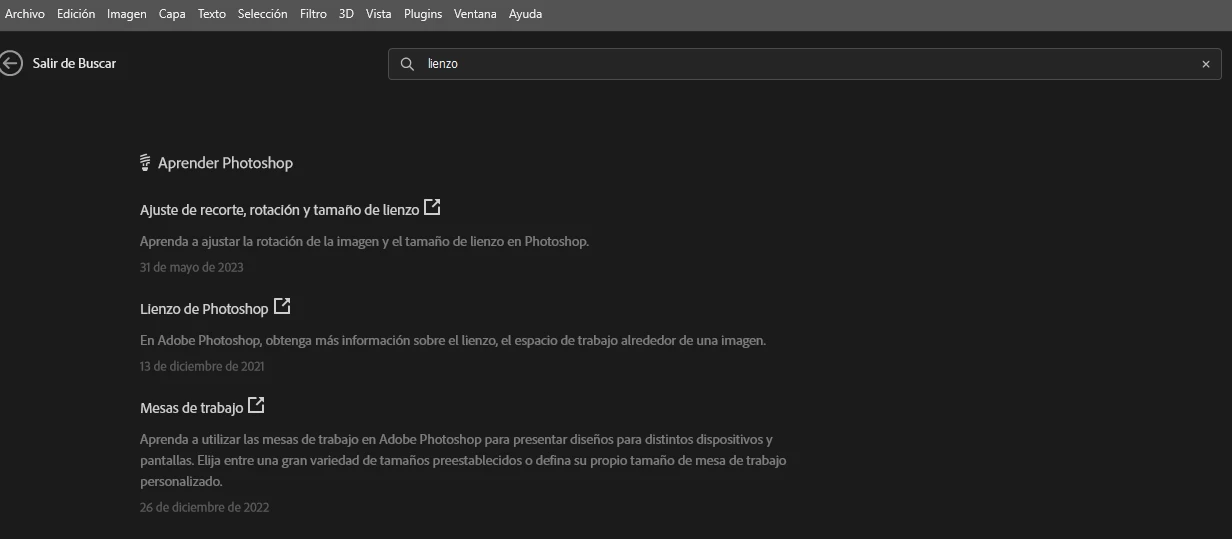
Task: Click the date '26 de diciembre de 2022'
Action: click(x=204, y=507)
